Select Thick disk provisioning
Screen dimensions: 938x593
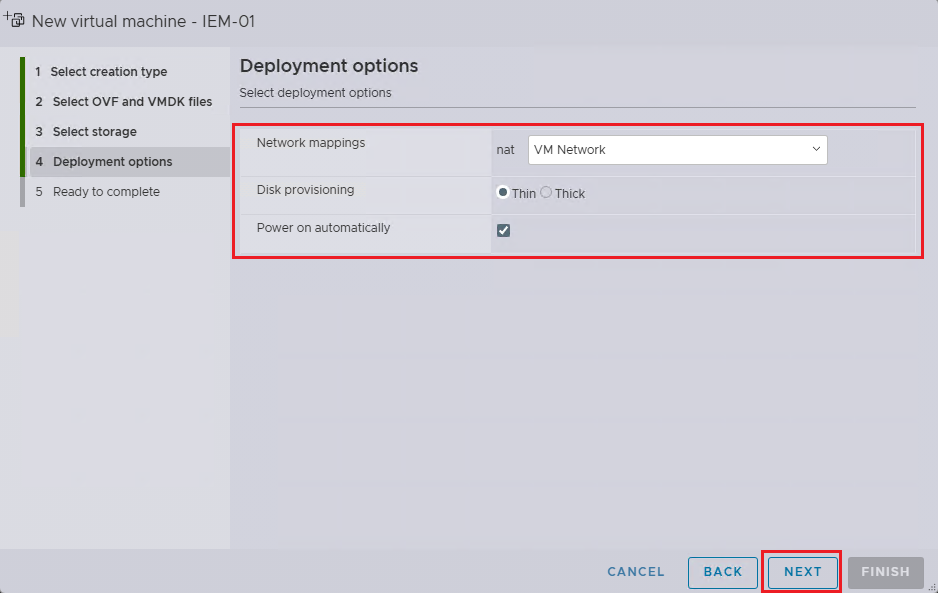tap(546, 192)
